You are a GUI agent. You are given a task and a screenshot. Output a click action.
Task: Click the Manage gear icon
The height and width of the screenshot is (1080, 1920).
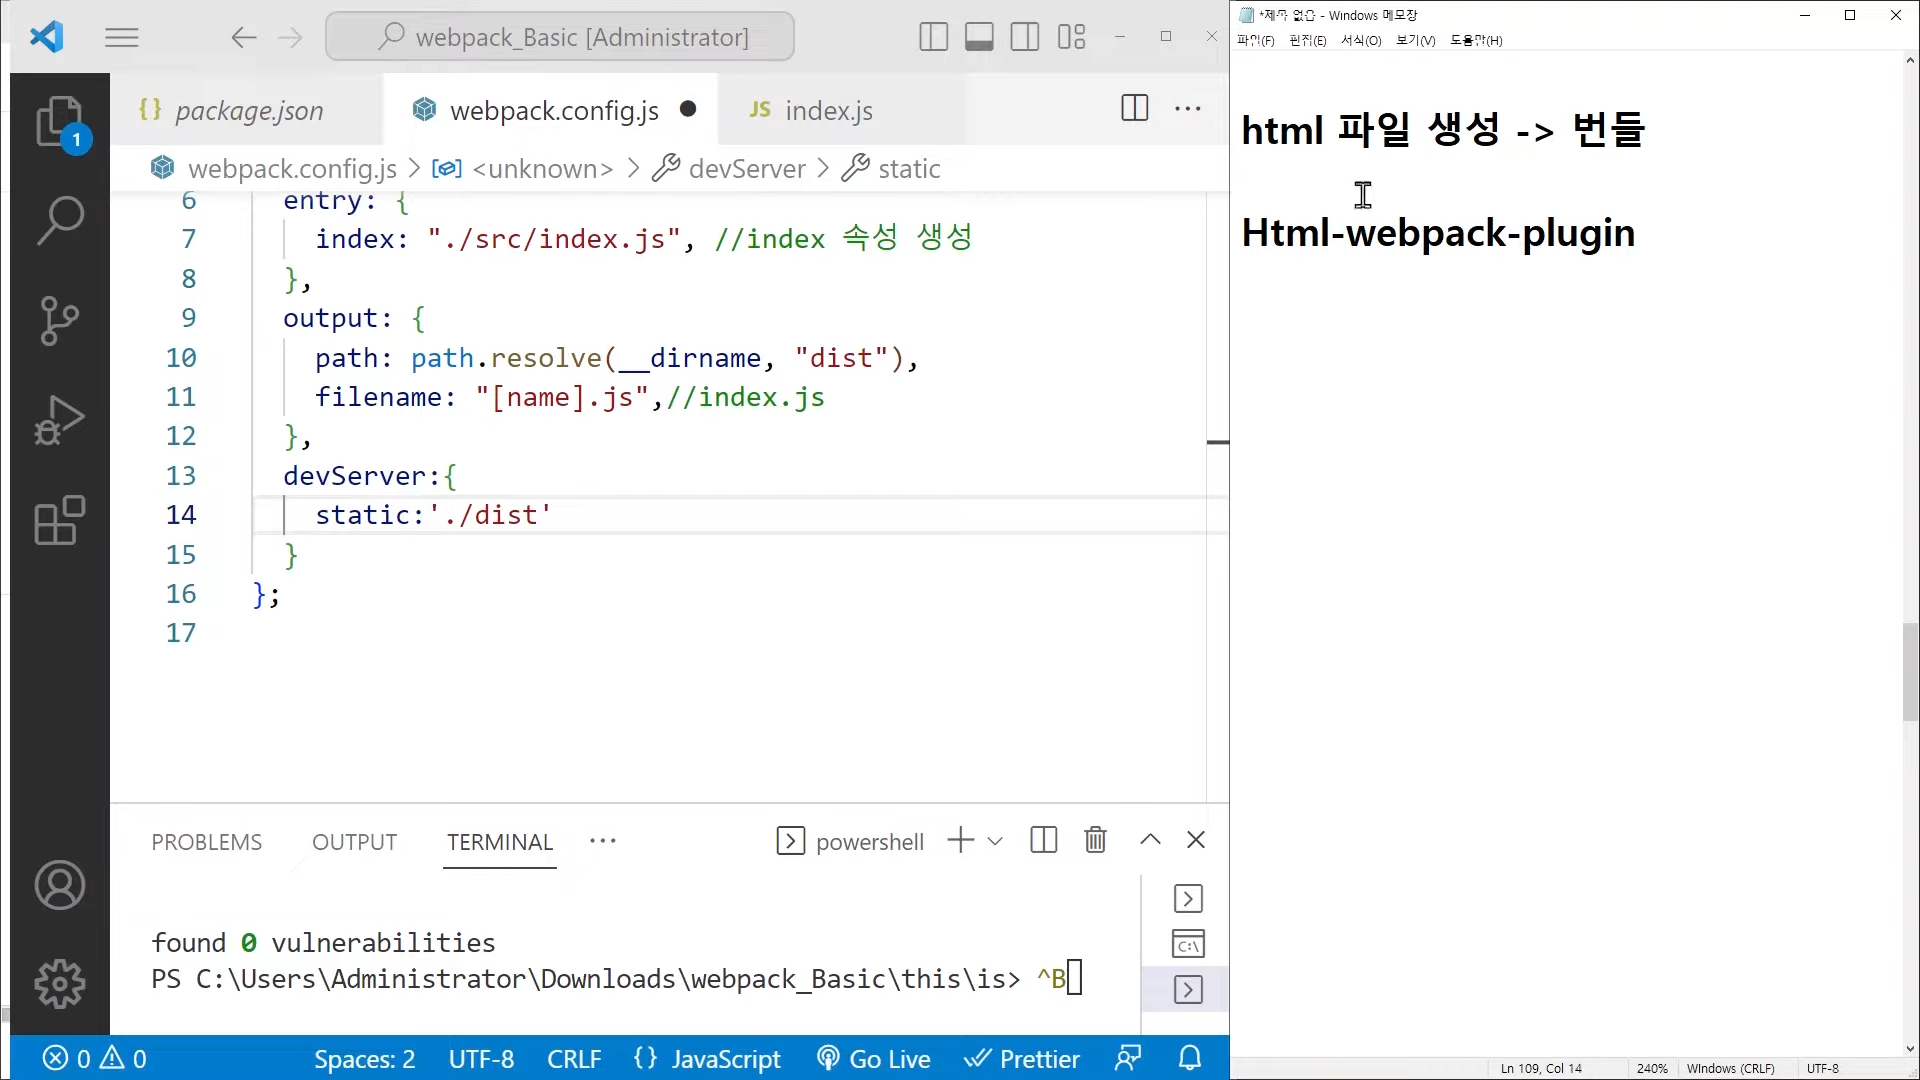click(x=60, y=984)
